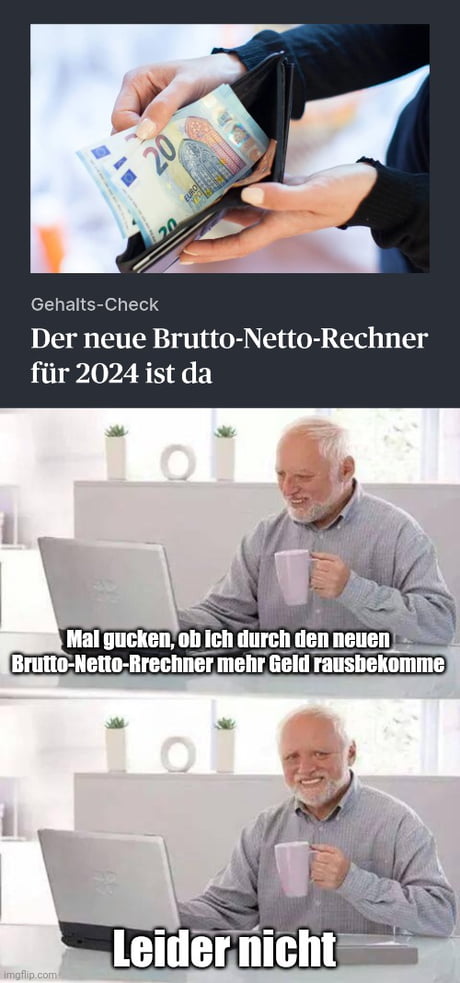This screenshot has width=460, height=983.
Task: Click the left potted plant, upper panel
Action: point(116,452)
